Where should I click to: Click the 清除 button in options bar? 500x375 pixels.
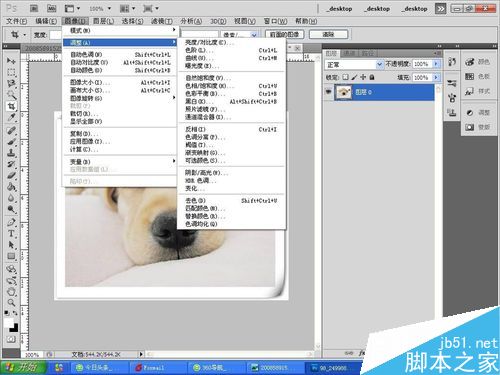[x=328, y=34]
